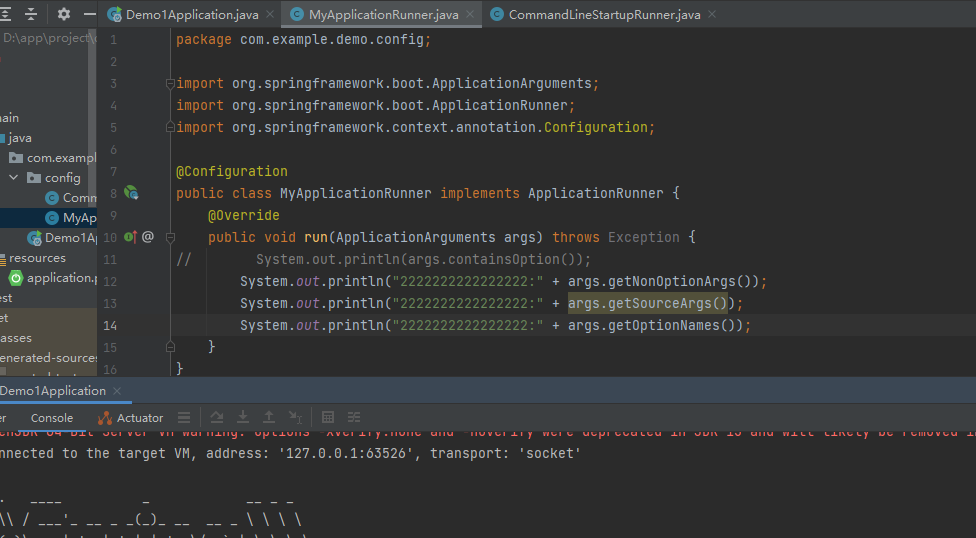Viewport: 976px width, 538px height.
Task: Switch to Demo1Application.java editor tab
Action: click(x=192, y=14)
